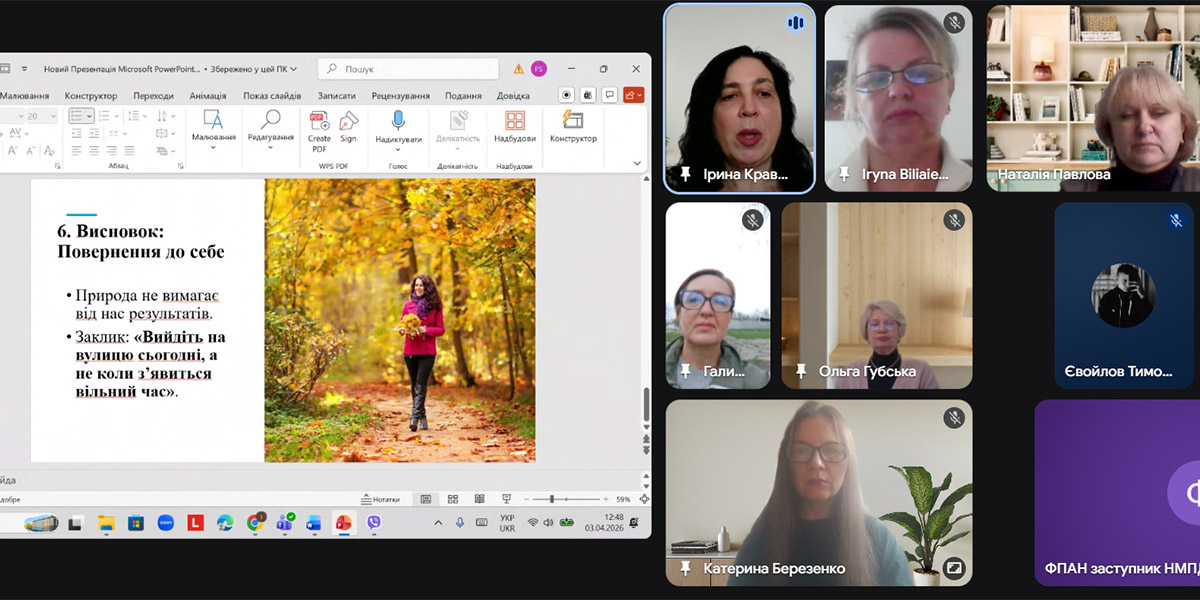
Task: Toggle the Нотатки notes pane
Action: [x=381, y=499]
